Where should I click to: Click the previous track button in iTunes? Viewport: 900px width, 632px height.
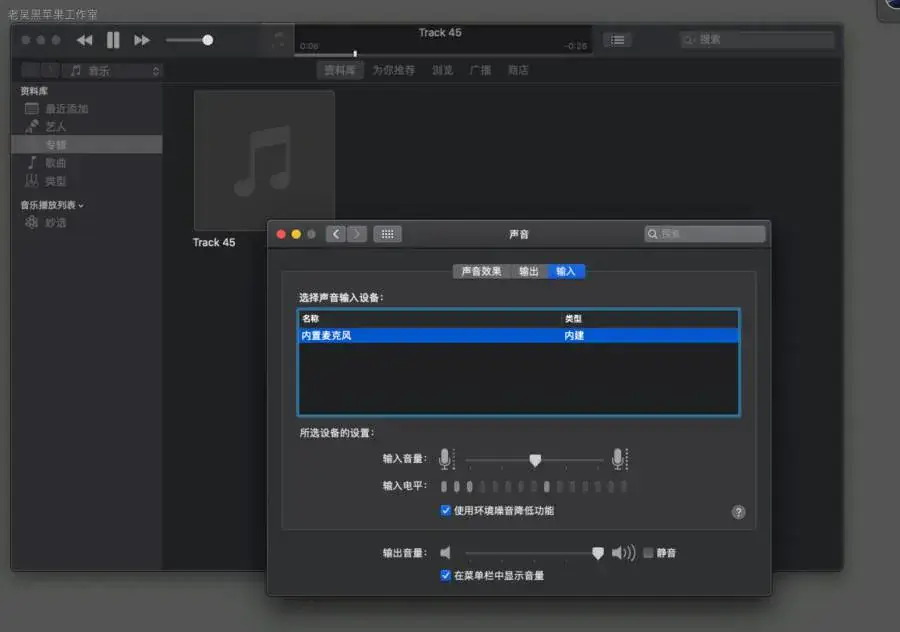tap(84, 40)
